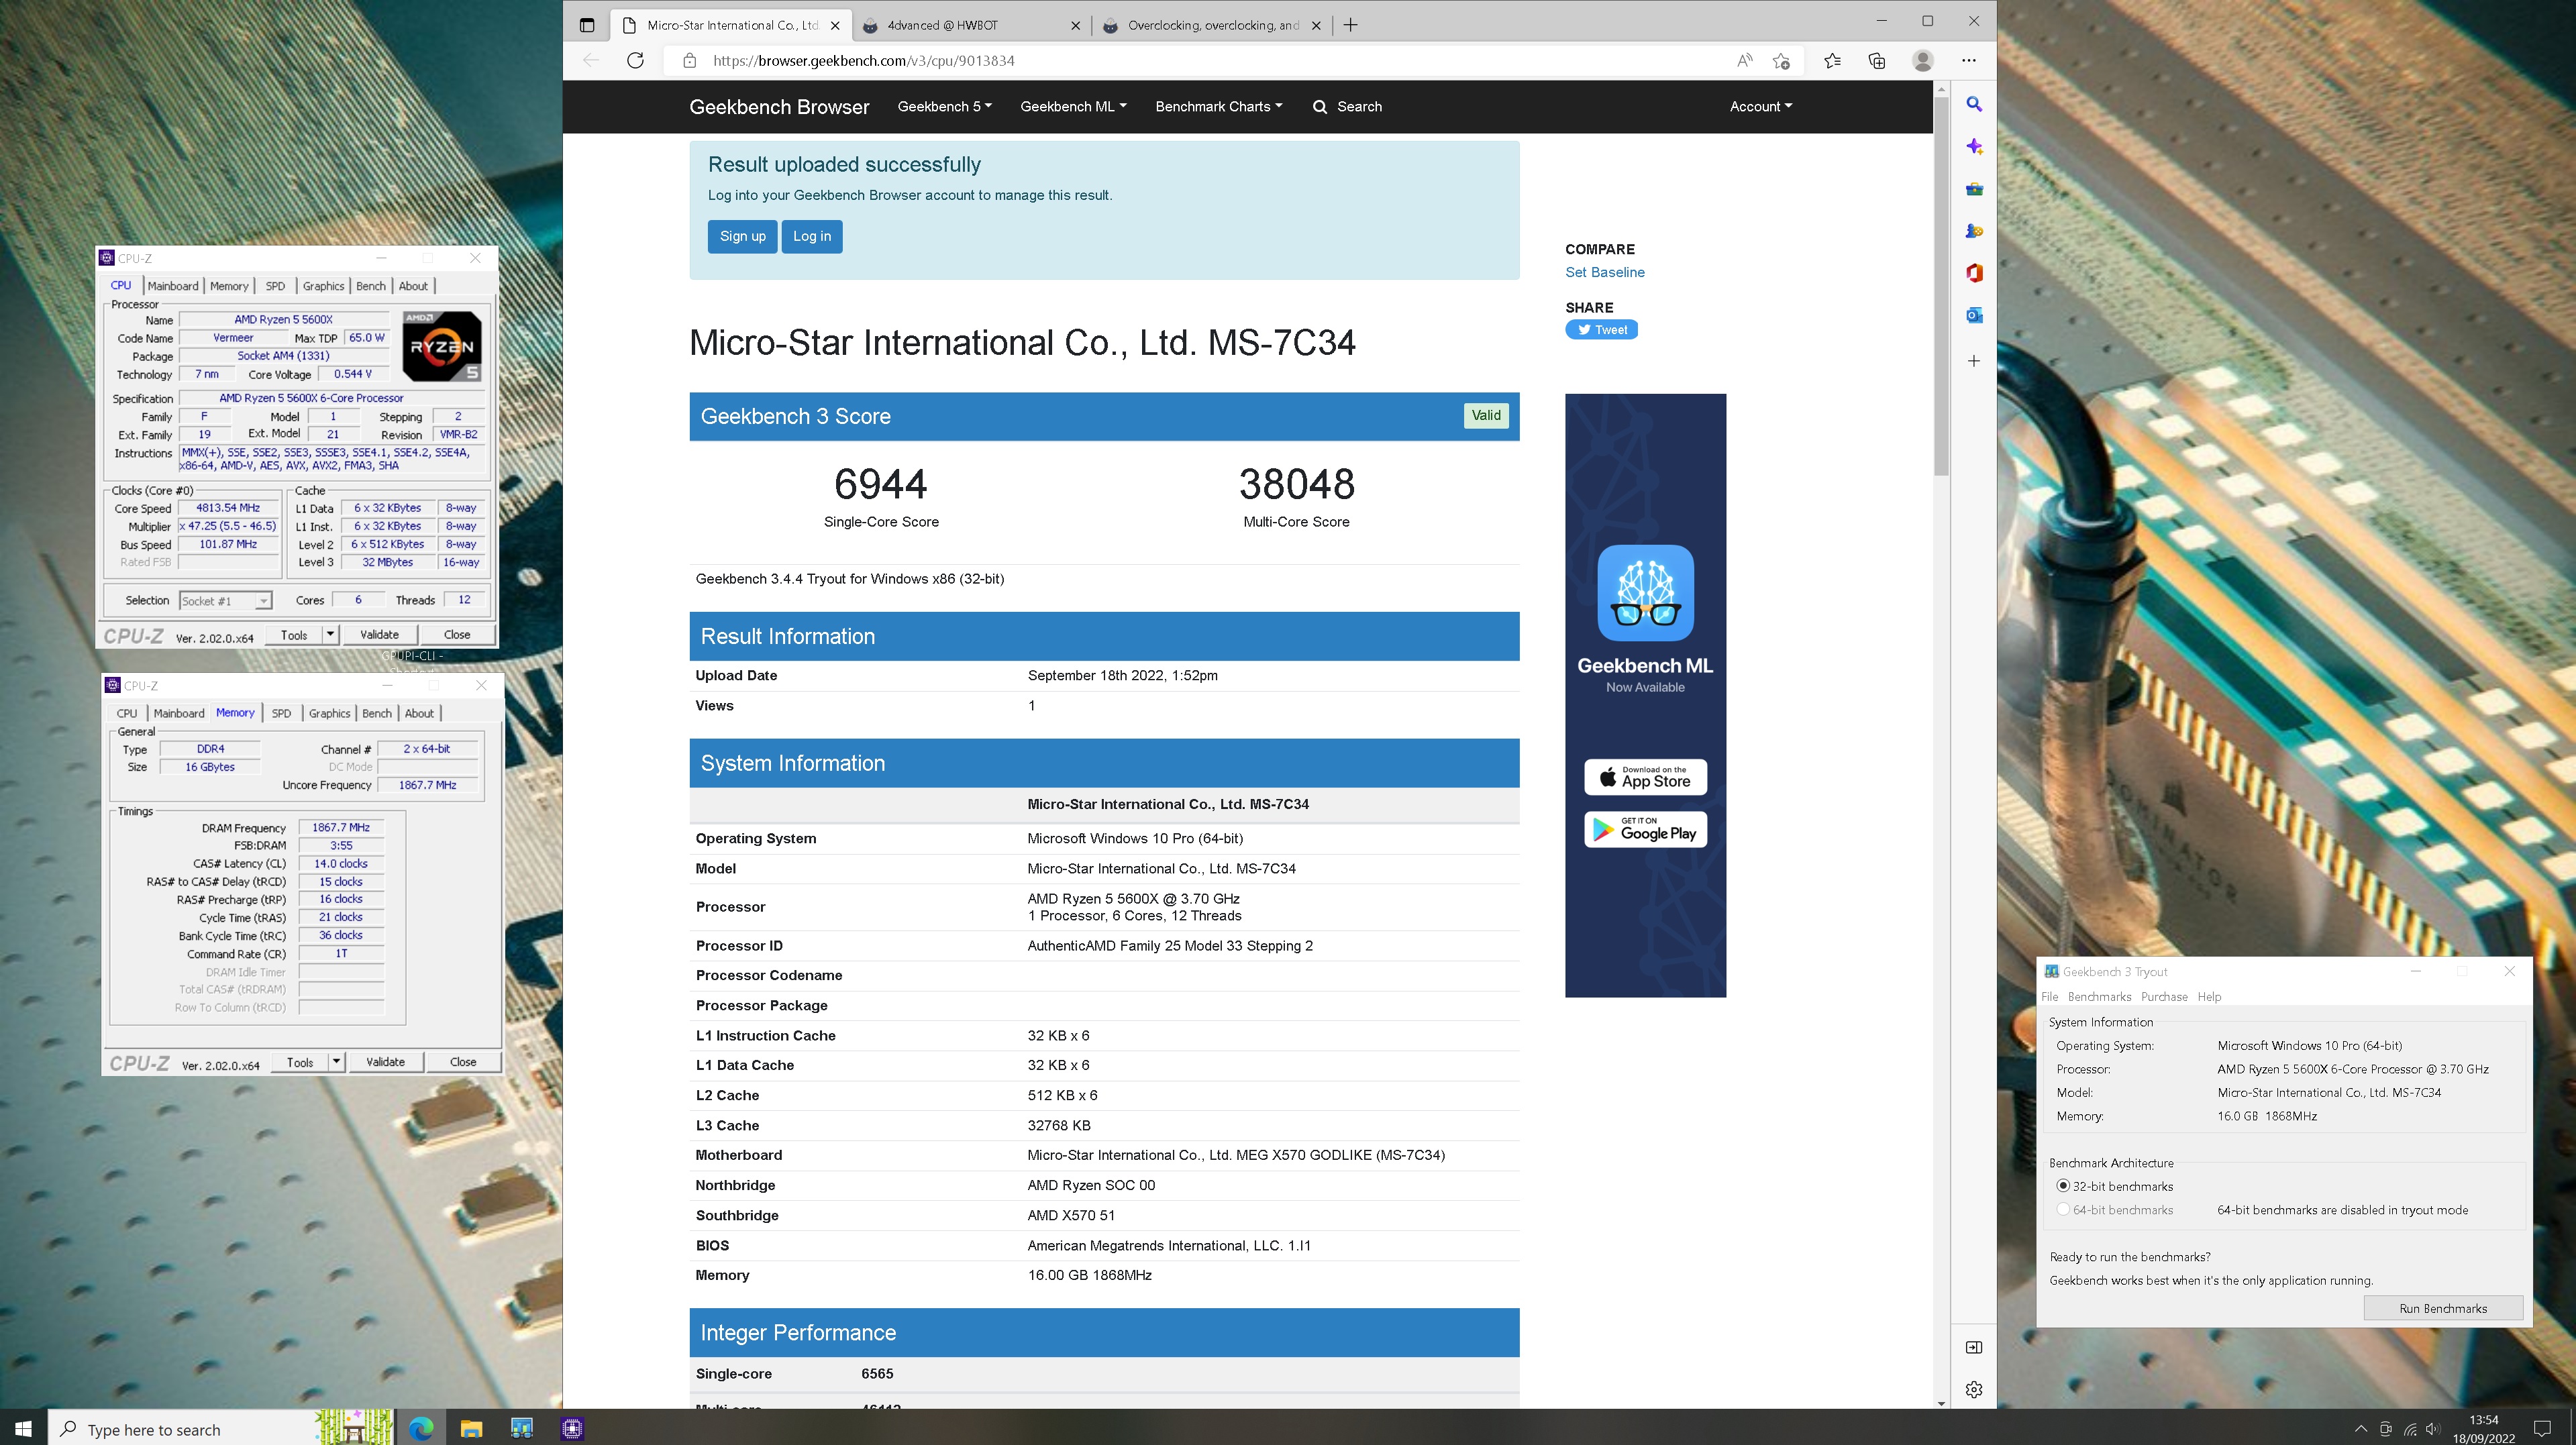Click the taskbar volume icon
This screenshot has height=1445, width=2576.
pos(2433,1429)
